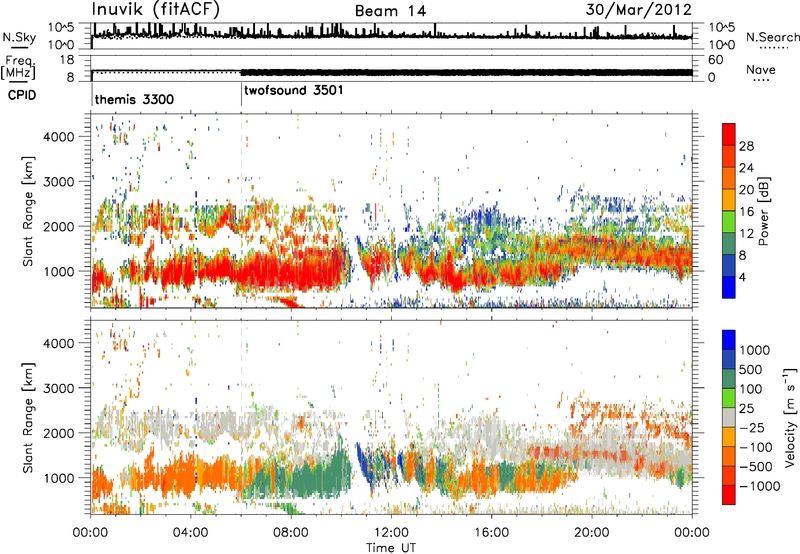Image resolution: width=800 pixels, height=554 pixels.
Task: Click the '4' tick on Power colorbar
Action: (x=743, y=277)
